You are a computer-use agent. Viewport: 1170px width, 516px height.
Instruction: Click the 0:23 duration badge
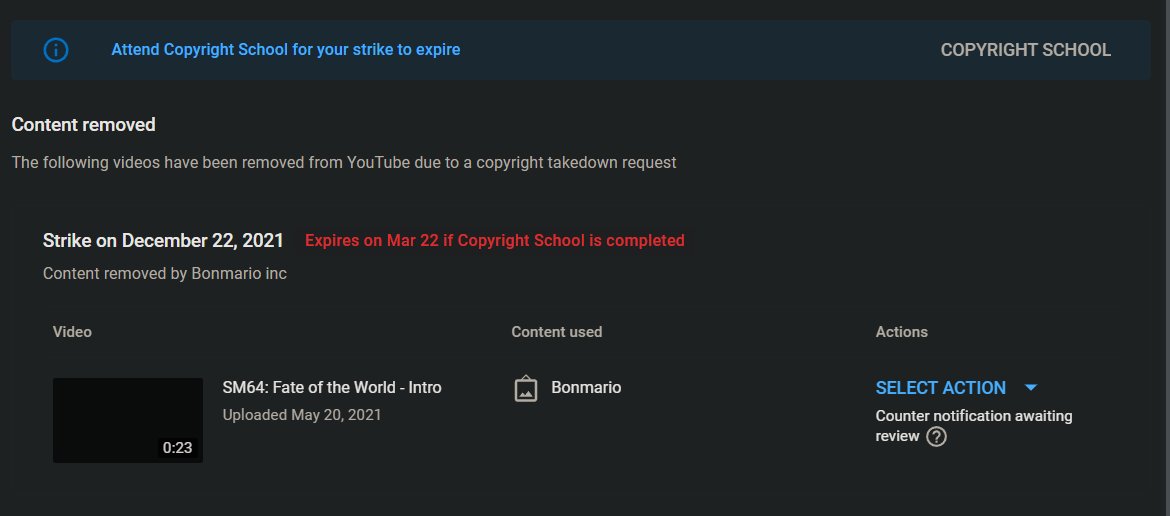pos(178,447)
